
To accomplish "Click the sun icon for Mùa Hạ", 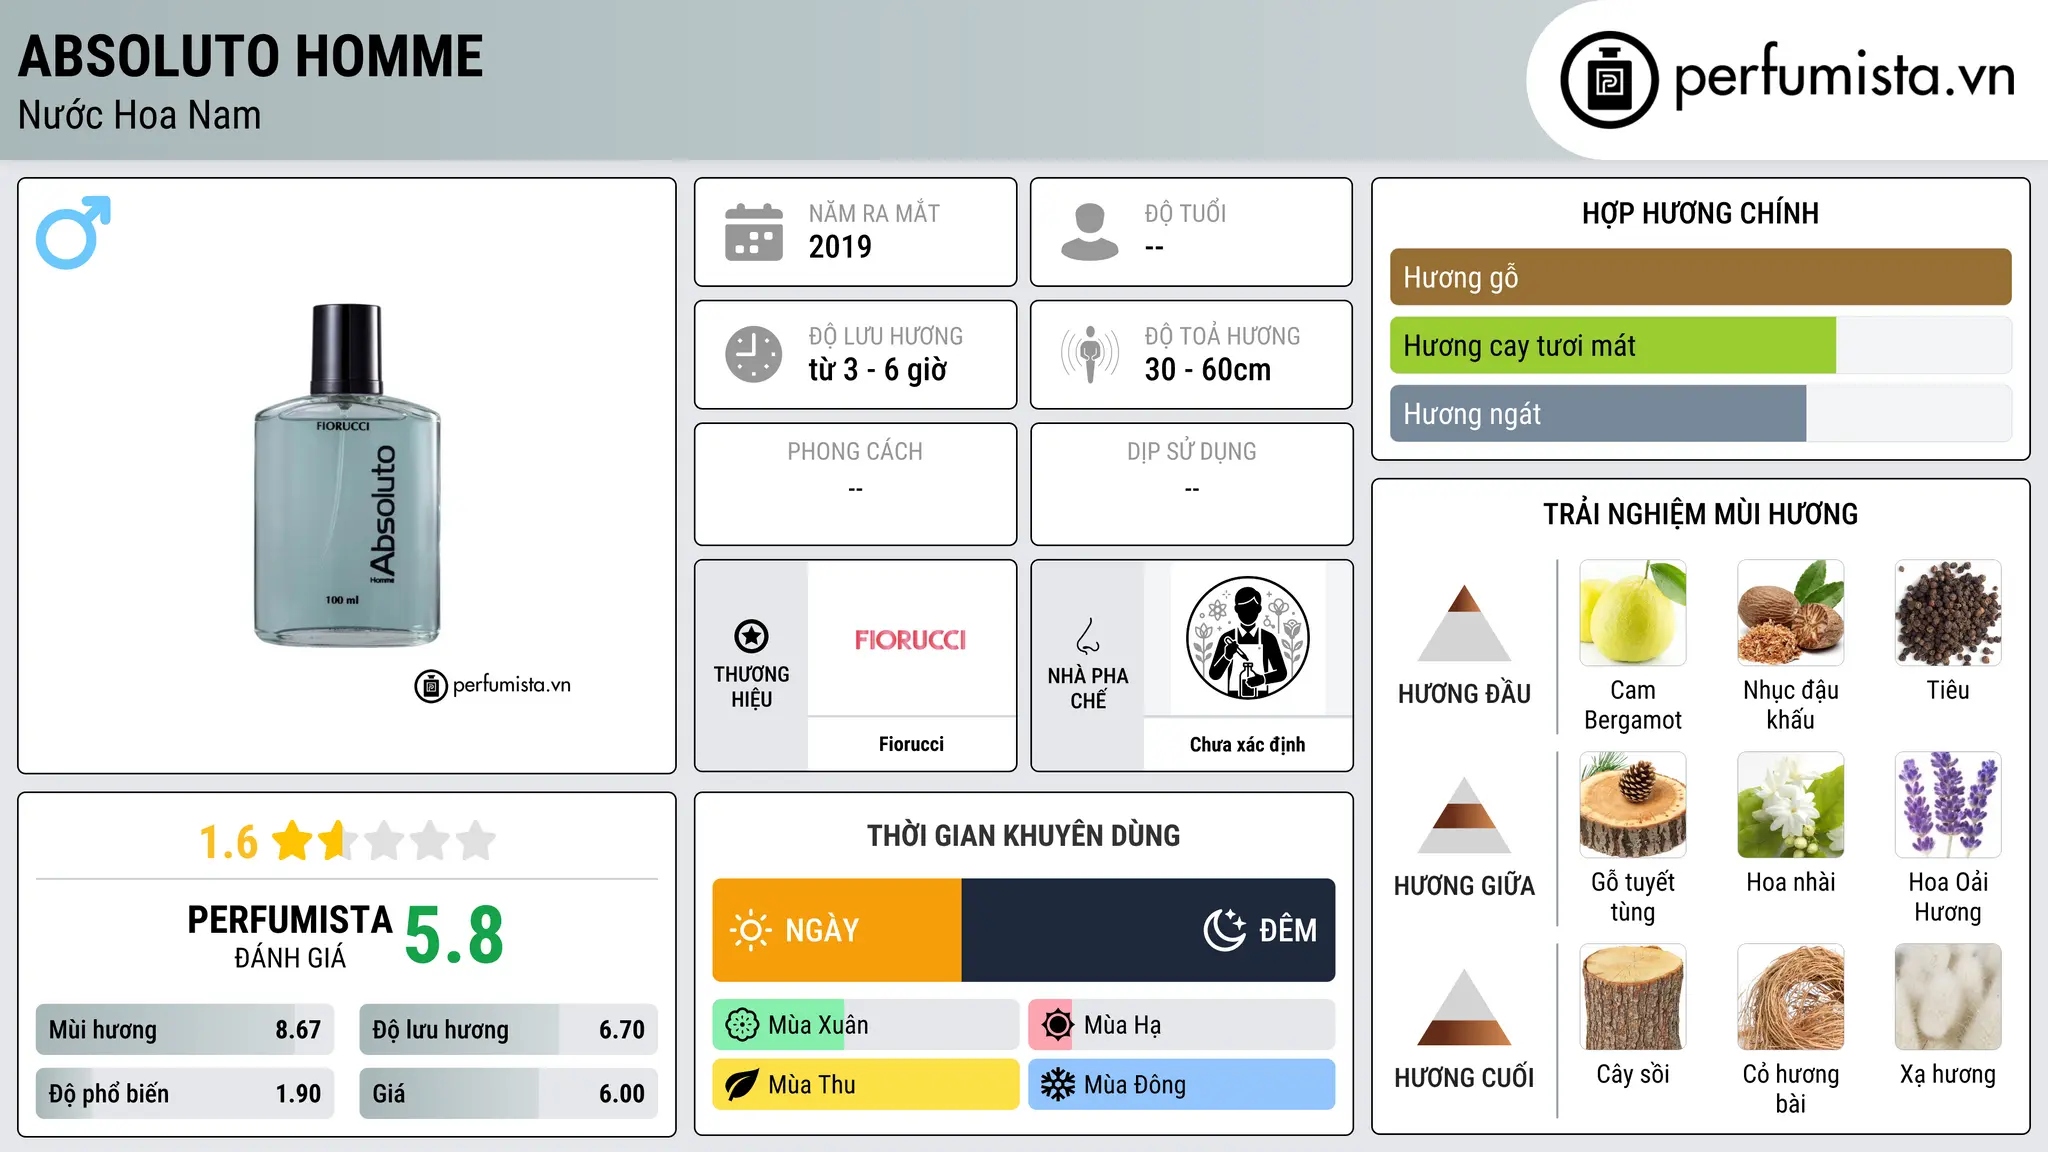I will pos(1057,1025).
